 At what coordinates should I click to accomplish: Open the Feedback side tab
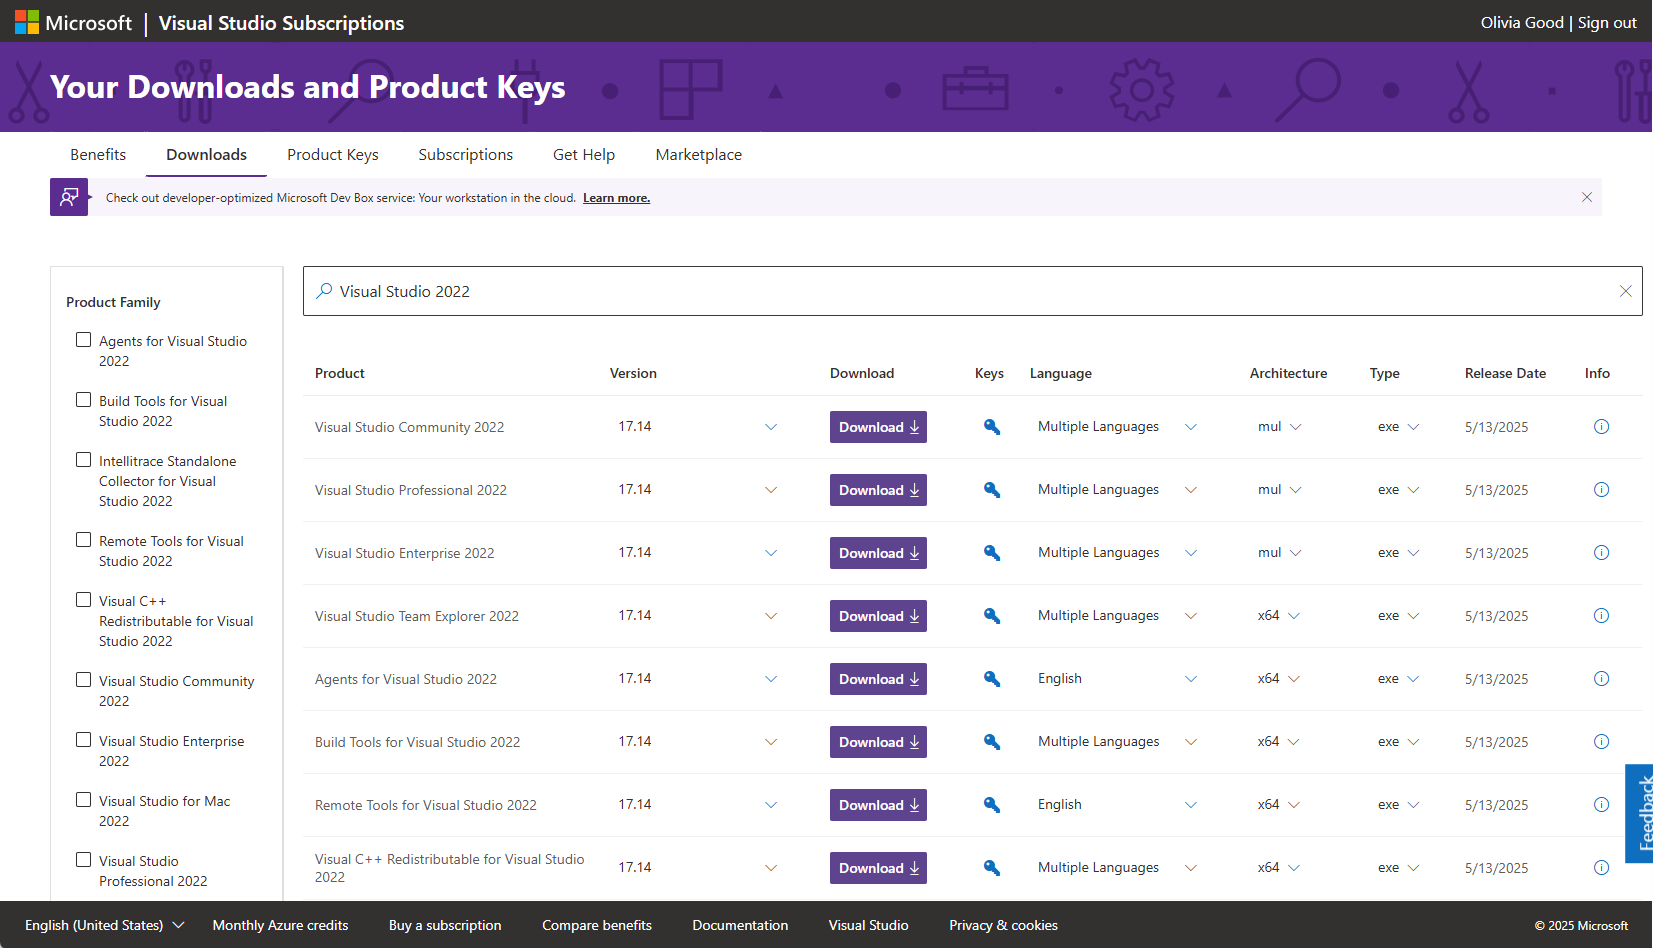tap(1639, 813)
